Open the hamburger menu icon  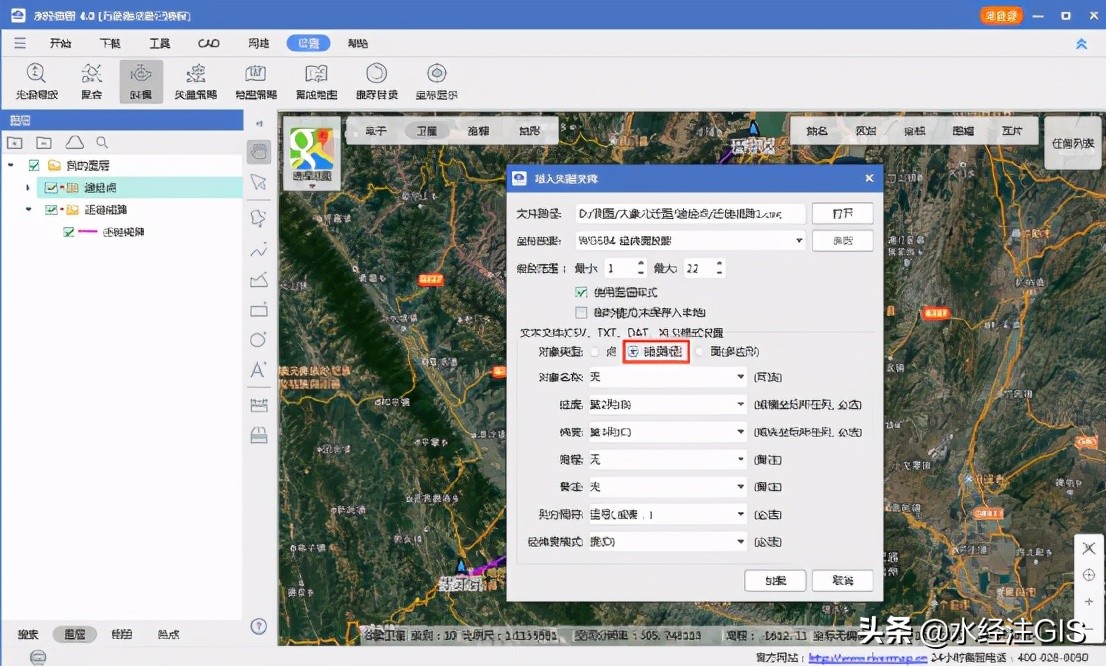coord(20,43)
